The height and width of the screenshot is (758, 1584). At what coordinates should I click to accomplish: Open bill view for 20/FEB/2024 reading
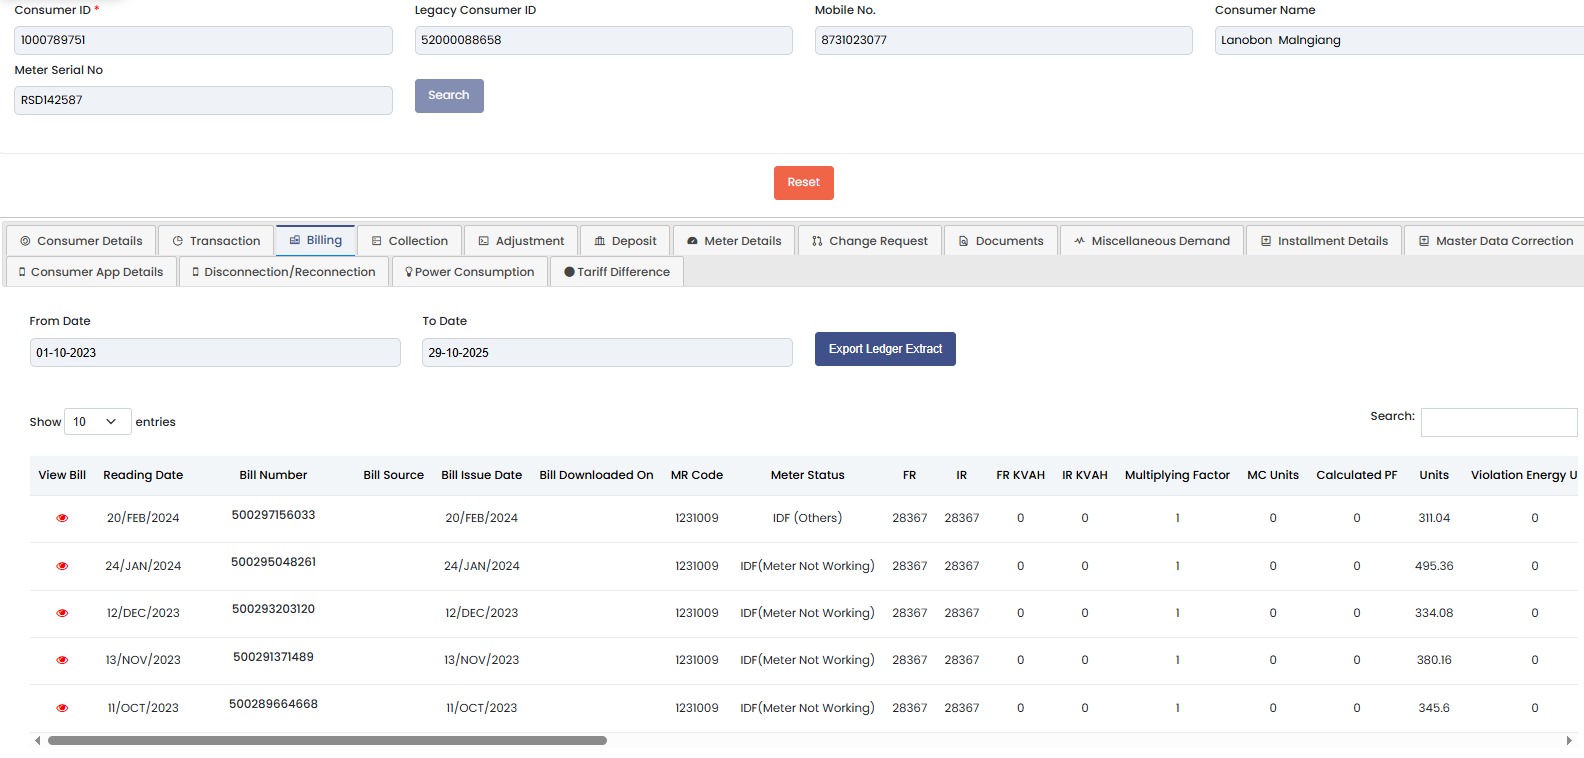(62, 518)
